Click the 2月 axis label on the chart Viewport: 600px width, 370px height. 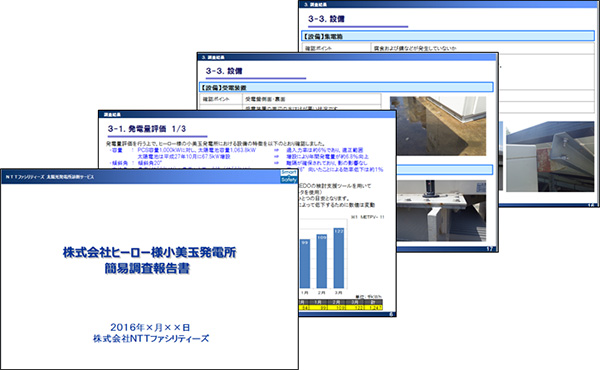click(322, 293)
